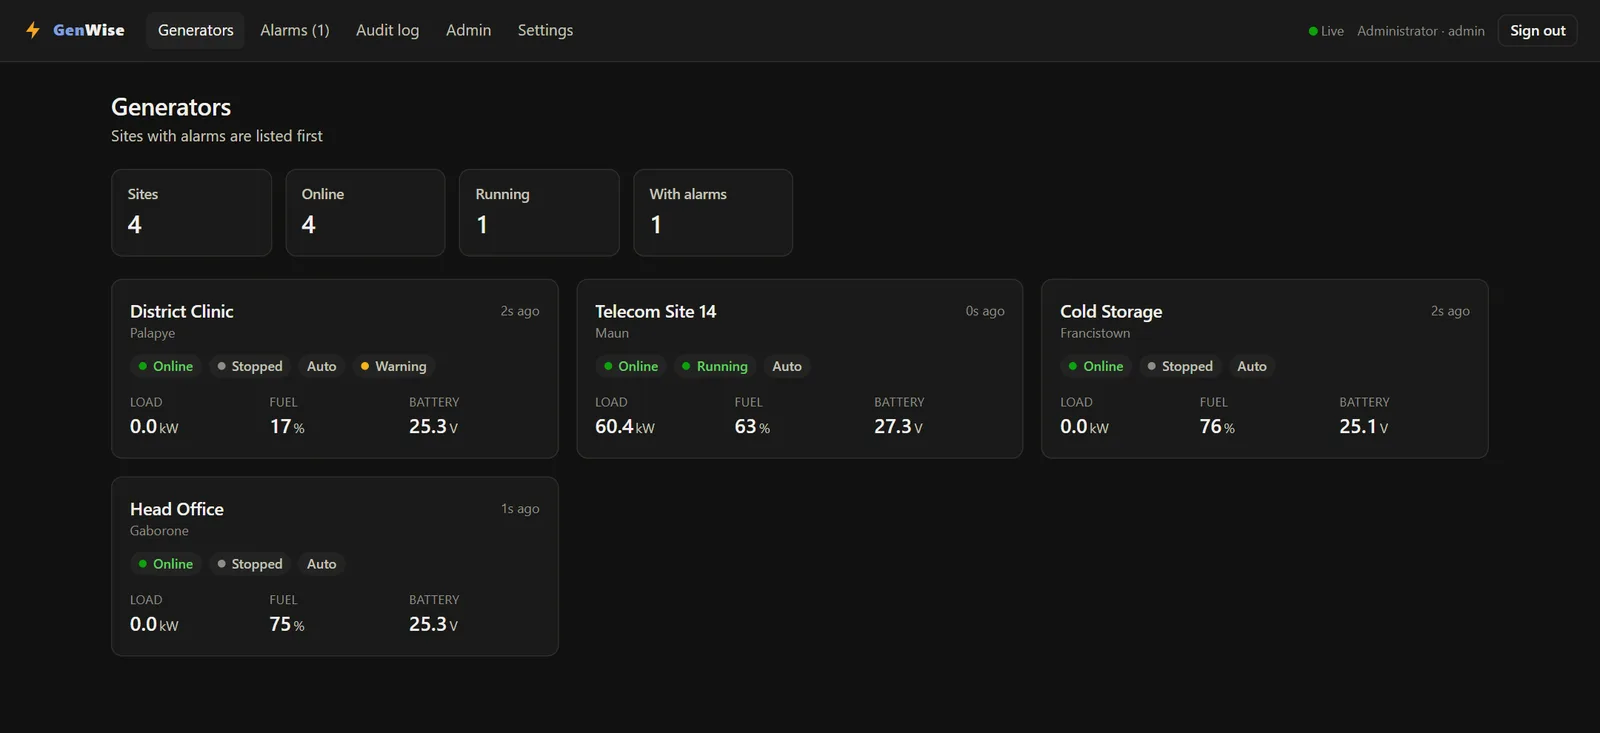This screenshot has height=733, width=1600.
Task: Open the District Clinic generator card title
Action: [x=182, y=312]
